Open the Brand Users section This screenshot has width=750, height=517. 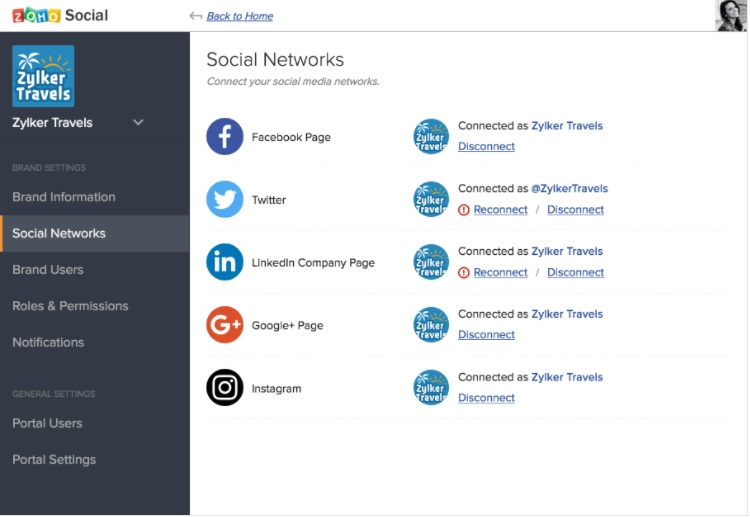[x=48, y=270]
